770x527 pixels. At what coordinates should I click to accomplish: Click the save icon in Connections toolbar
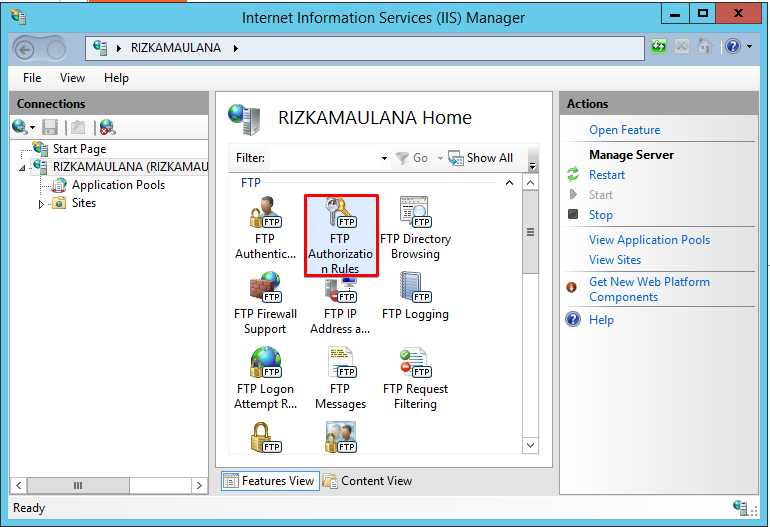coord(50,127)
